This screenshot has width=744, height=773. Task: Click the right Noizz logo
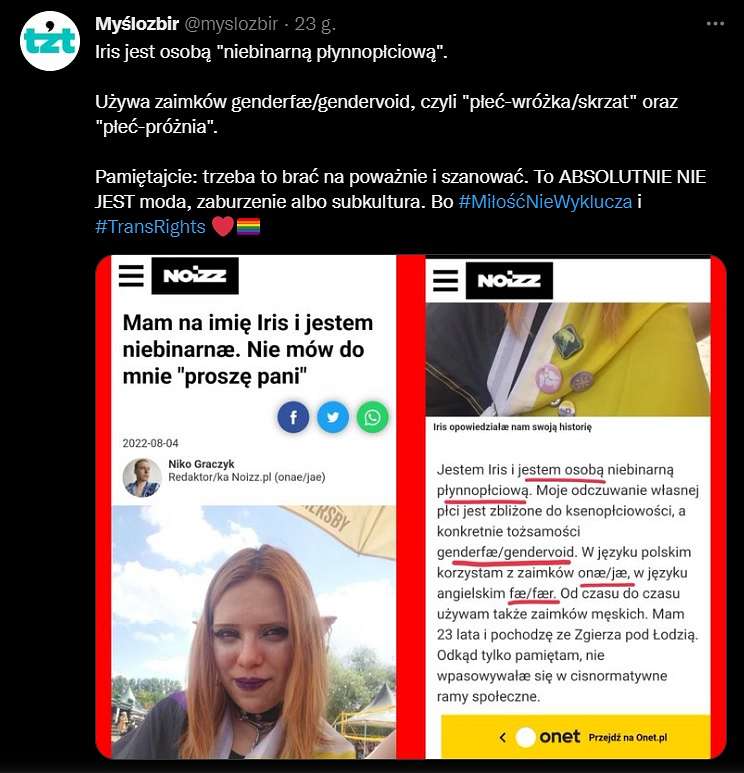509,281
